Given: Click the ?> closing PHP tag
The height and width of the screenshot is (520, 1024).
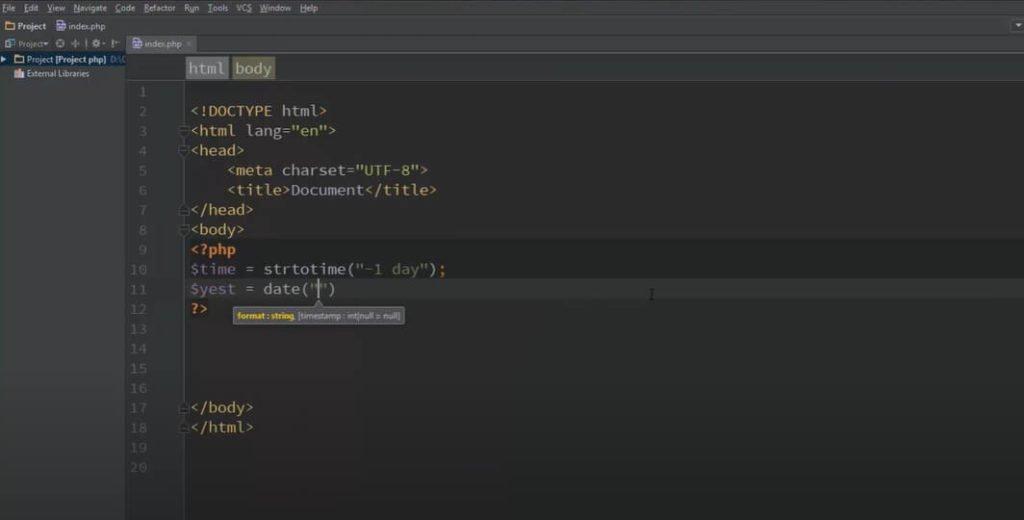Looking at the screenshot, I should coord(199,308).
